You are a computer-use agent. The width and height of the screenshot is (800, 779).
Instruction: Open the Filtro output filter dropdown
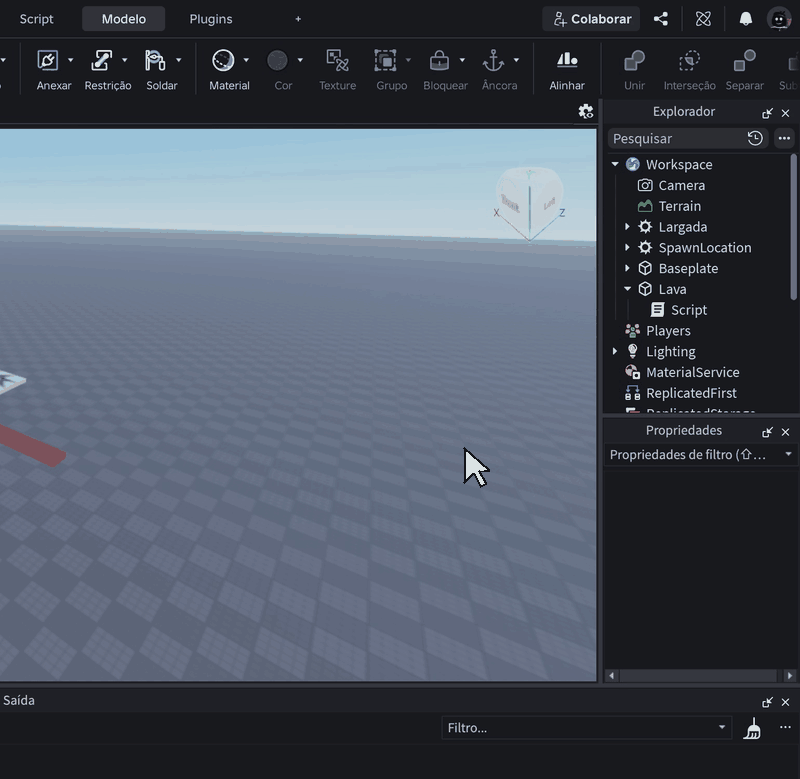coord(587,728)
